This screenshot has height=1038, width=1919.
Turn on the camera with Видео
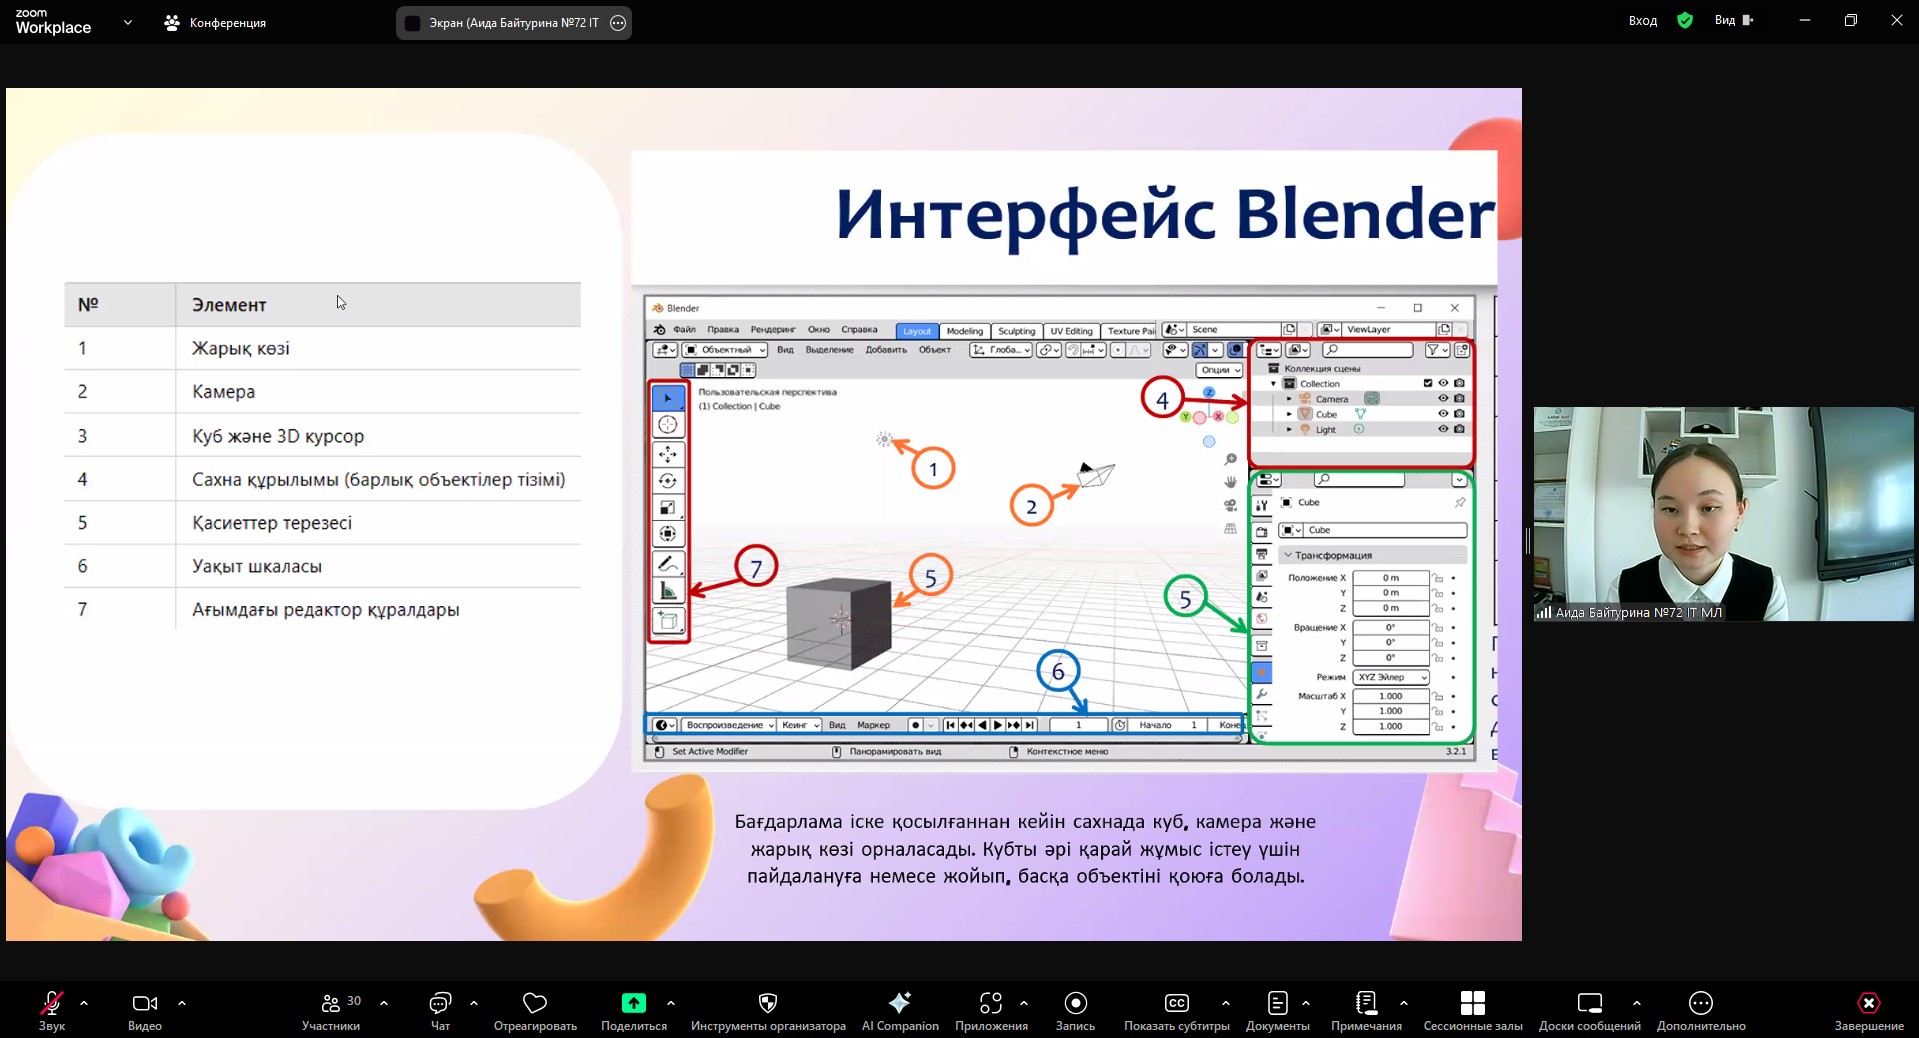pyautogui.click(x=144, y=1003)
